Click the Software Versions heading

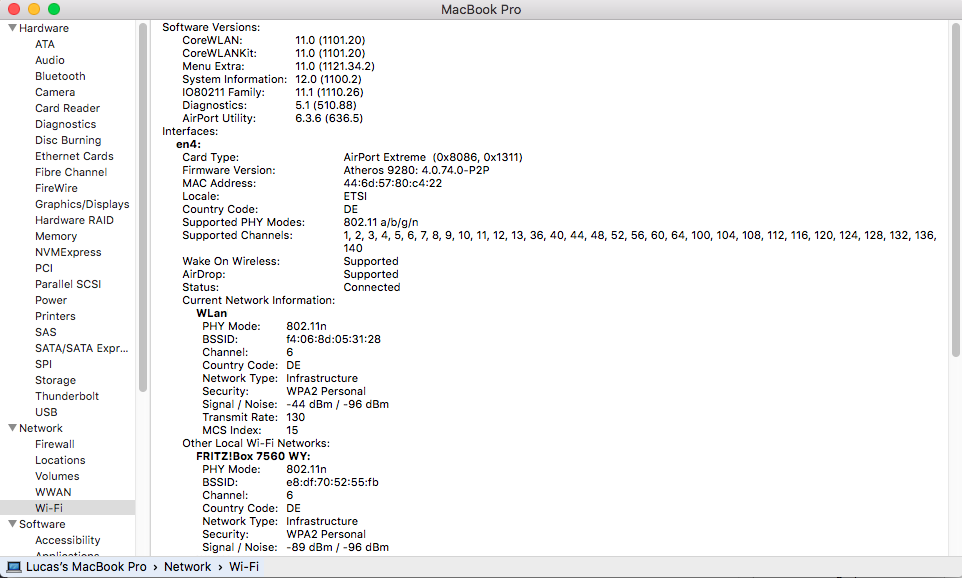211,27
